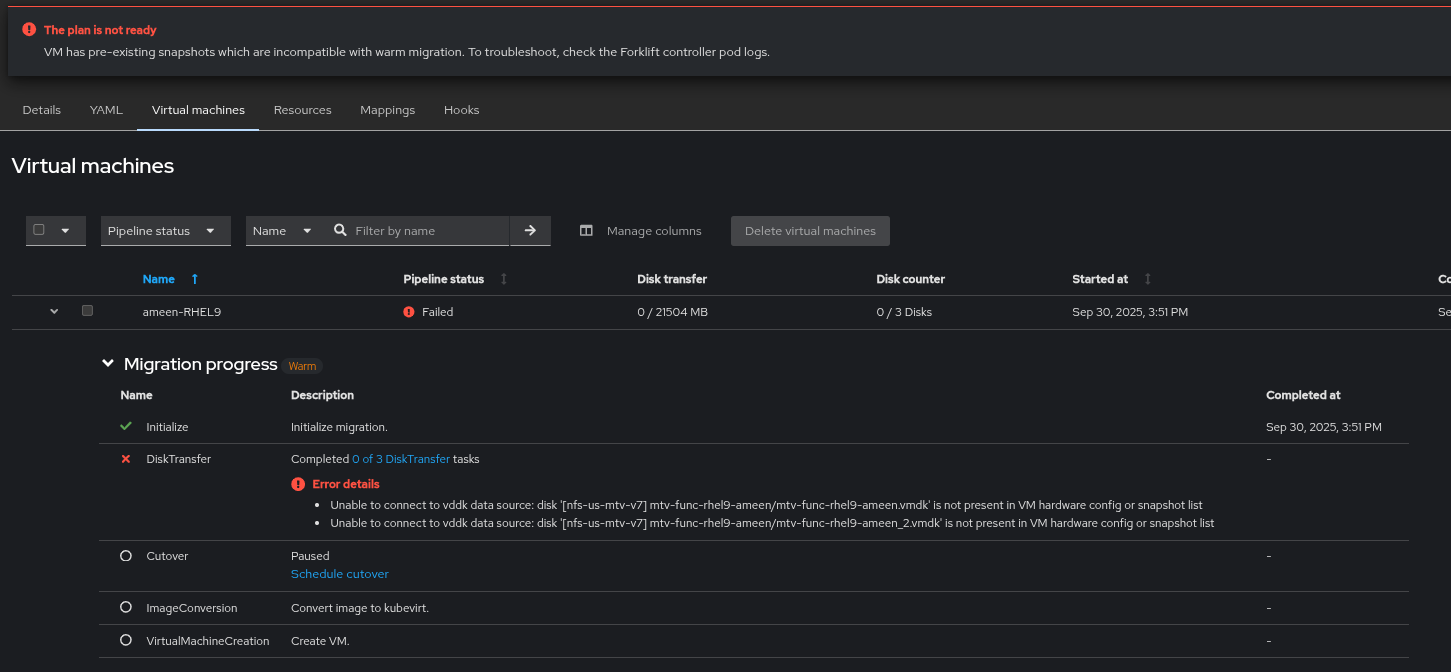This screenshot has width=1451, height=672.
Task: Click the red Failed status icon
Action: coord(409,312)
